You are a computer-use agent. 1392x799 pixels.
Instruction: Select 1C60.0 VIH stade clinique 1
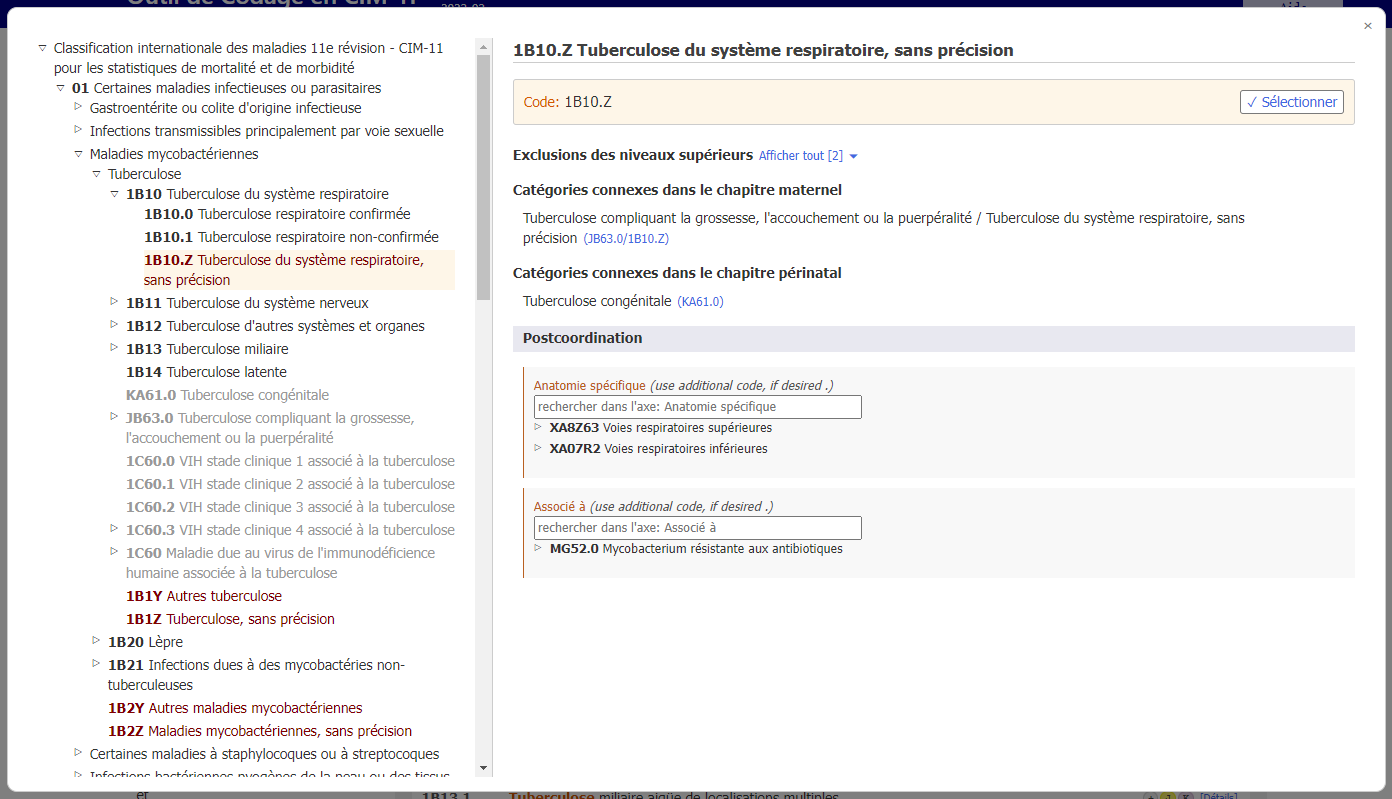pyautogui.click(x=290, y=461)
